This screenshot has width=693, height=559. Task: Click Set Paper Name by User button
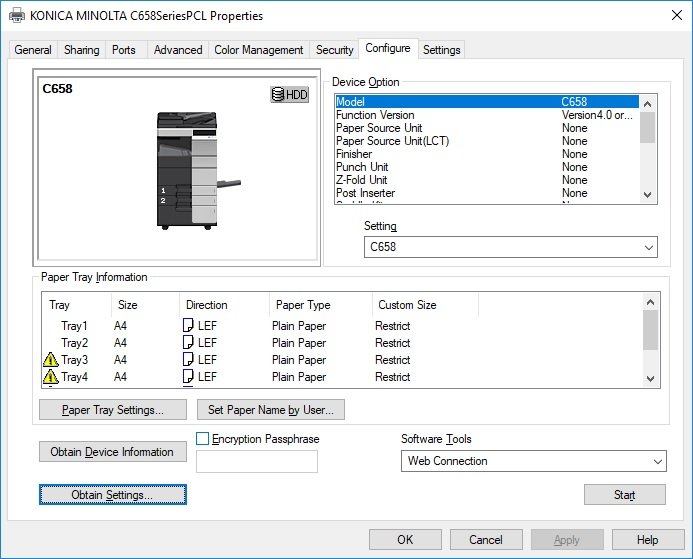click(x=270, y=410)
